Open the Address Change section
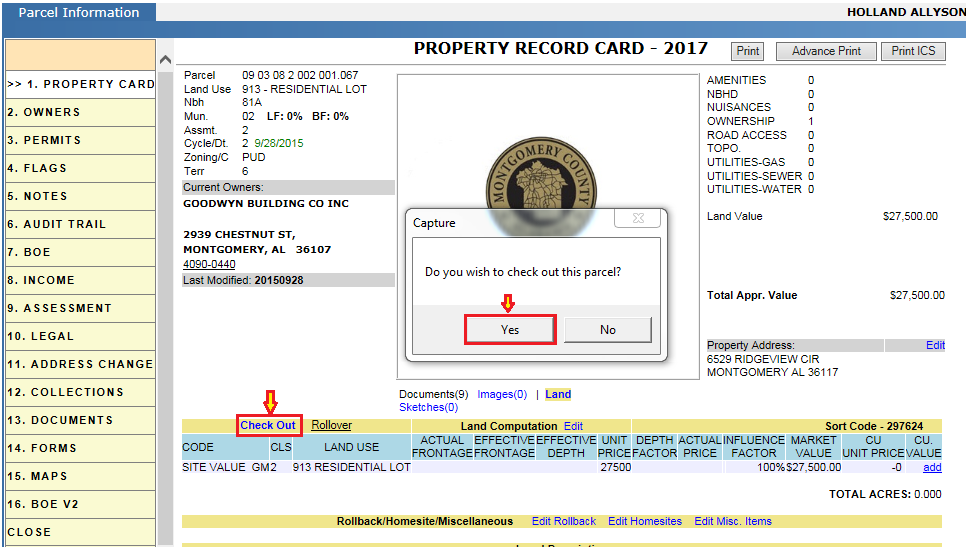Viewport: 966px width, 547px height. click(80, 364)
